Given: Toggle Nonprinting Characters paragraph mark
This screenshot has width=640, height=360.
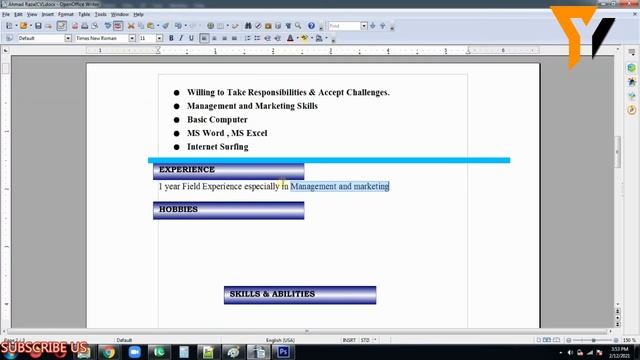Looking at the screenshot, I should pyautogui.click(x=288, y=26).
